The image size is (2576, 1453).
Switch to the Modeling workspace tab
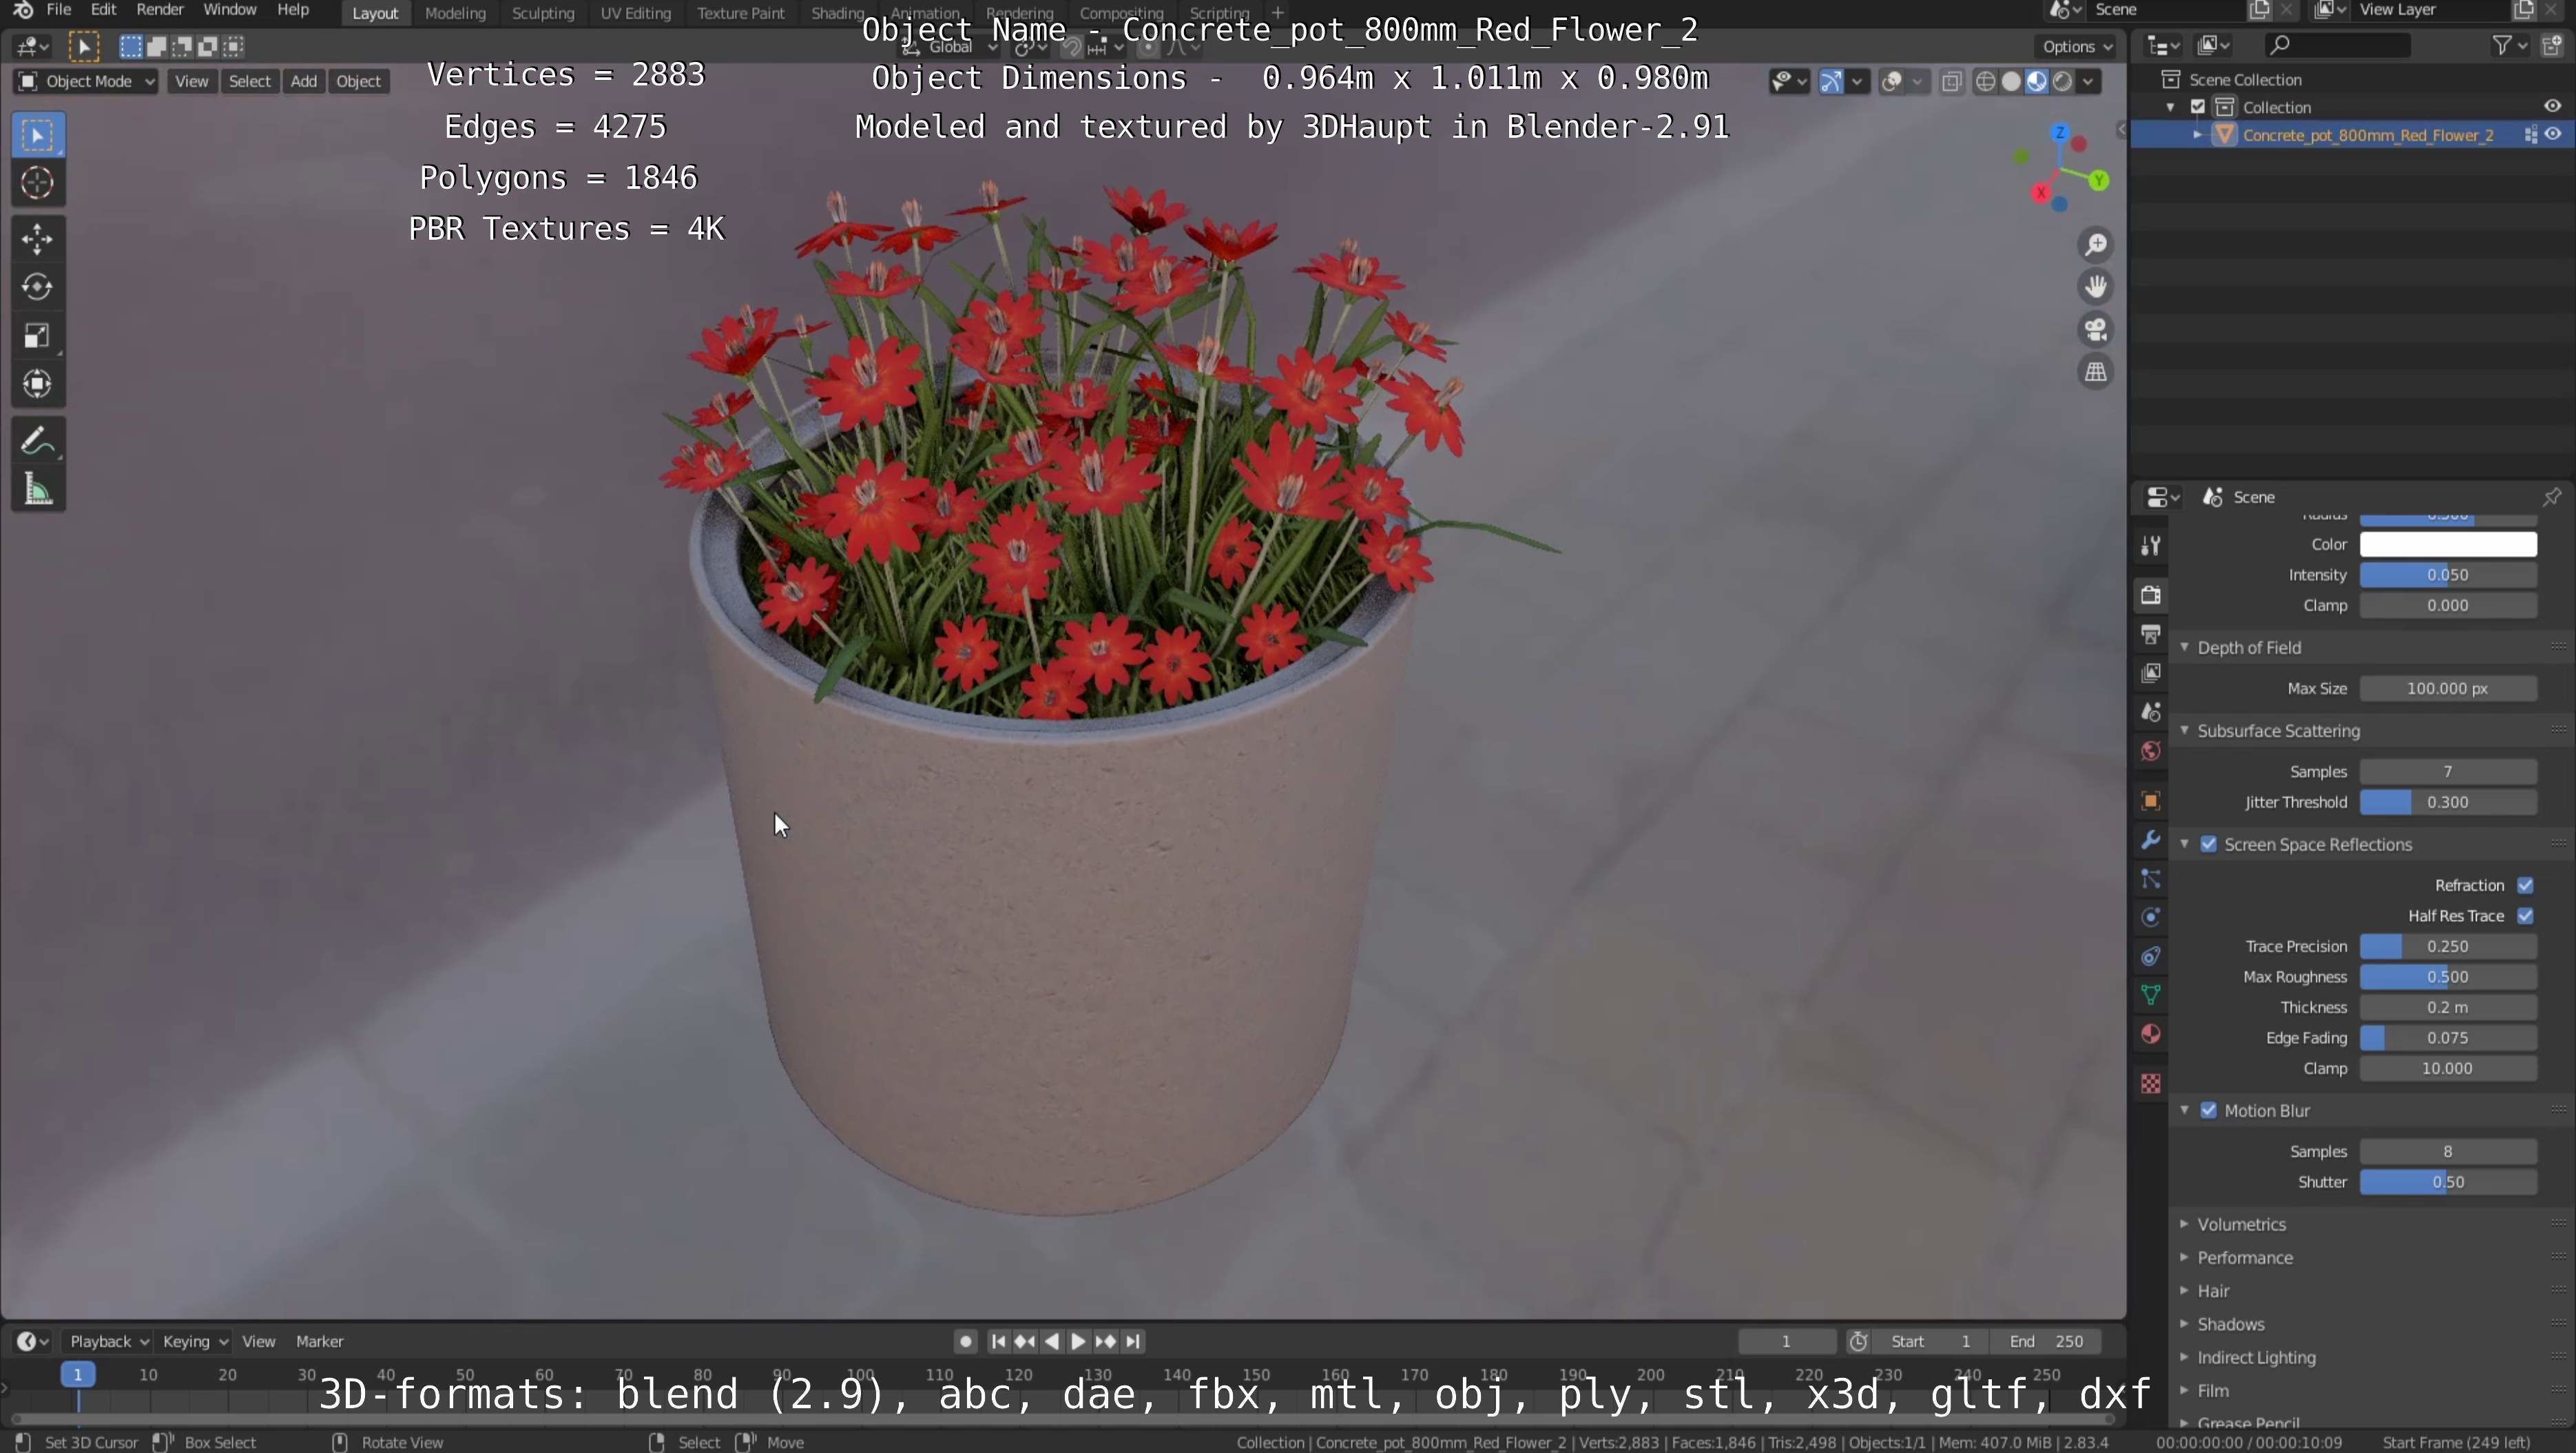(x=455, y=13)
